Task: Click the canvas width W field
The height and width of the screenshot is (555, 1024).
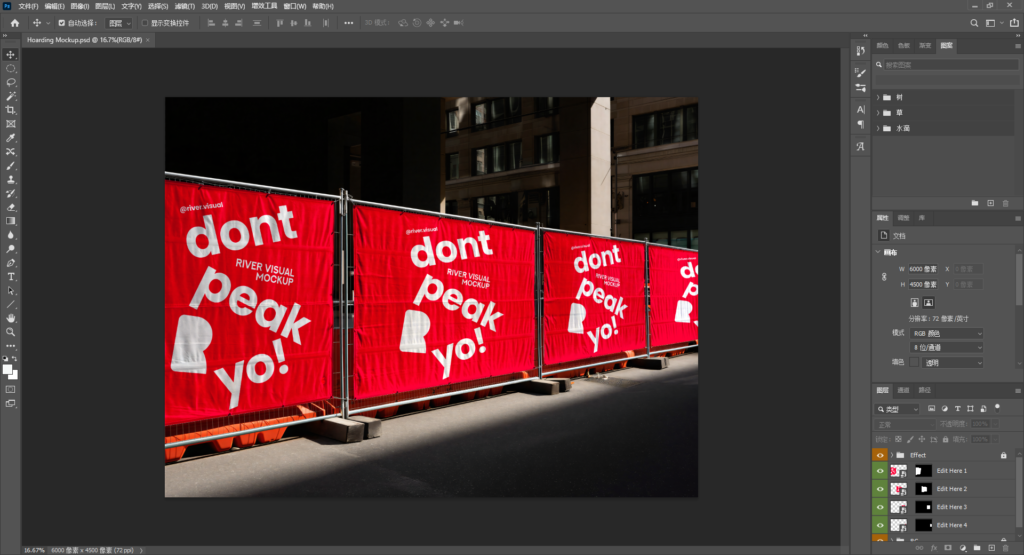Action: 923,269
